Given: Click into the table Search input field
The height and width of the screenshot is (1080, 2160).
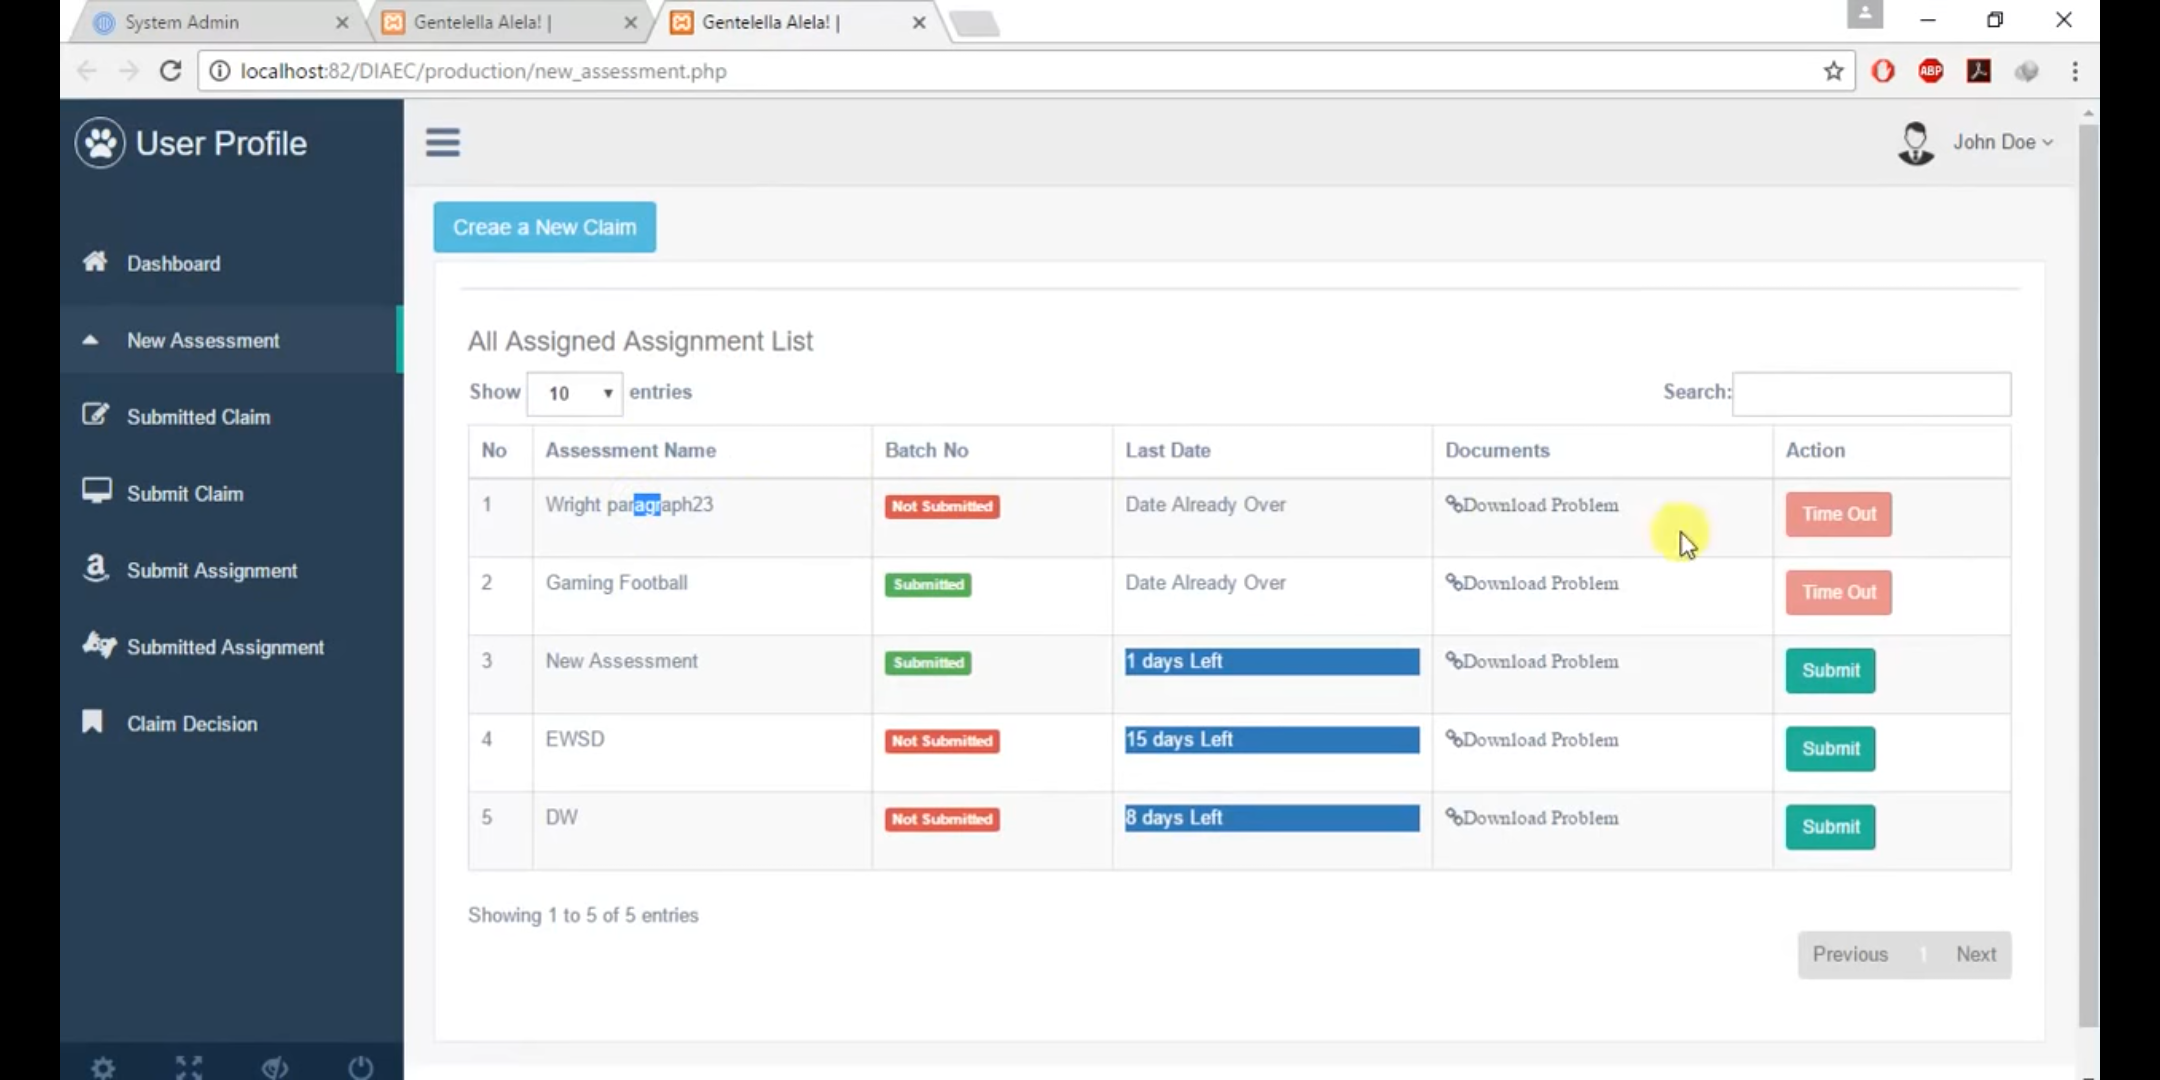Looking at the screenshot, I should [x=1871, y=394].
